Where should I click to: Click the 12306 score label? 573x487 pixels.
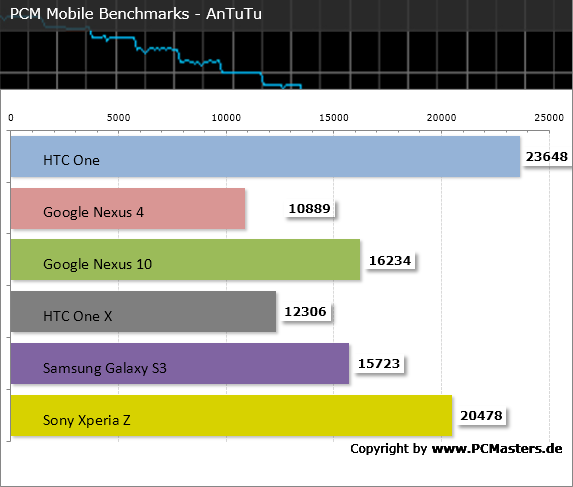306,312
